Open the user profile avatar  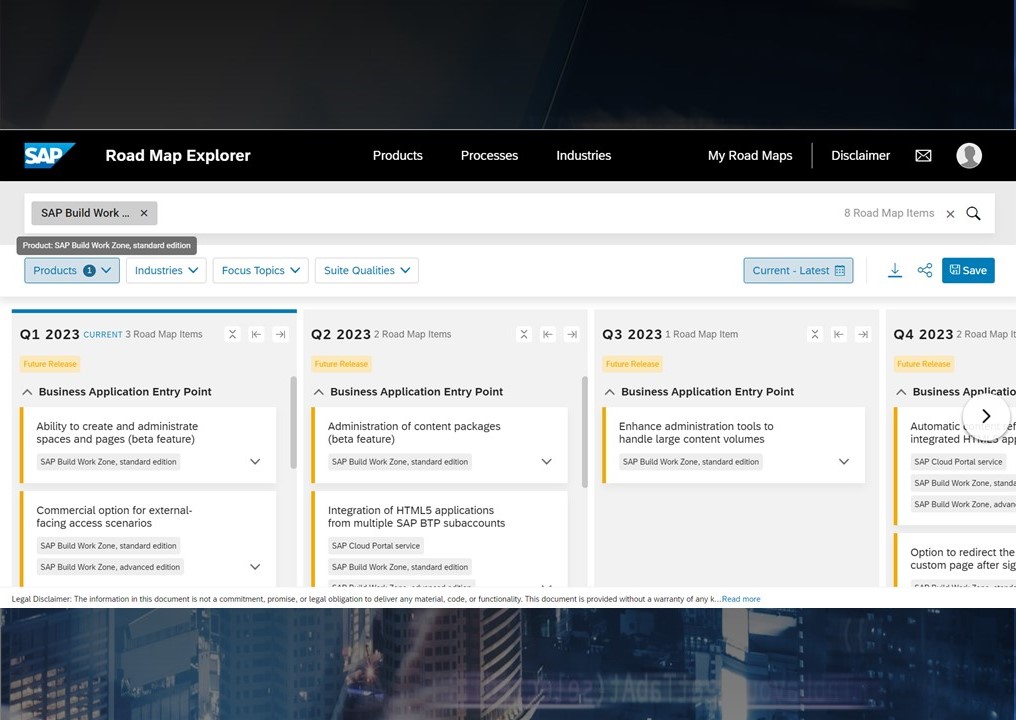[968, 155]
